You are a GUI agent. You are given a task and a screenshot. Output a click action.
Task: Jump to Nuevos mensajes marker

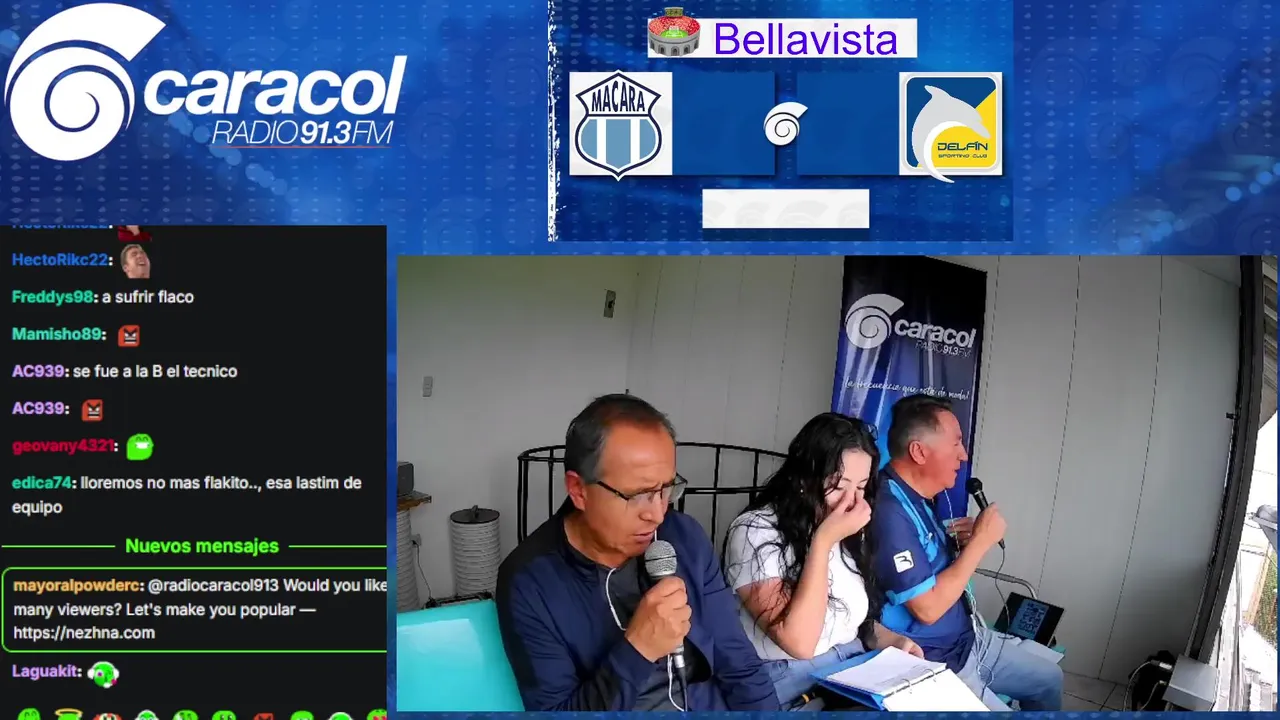click(202, 546)
